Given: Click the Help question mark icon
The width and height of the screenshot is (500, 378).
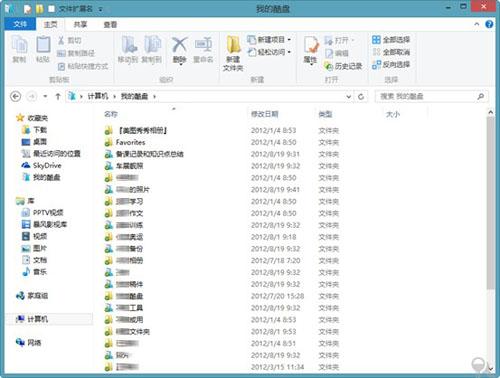Looking at the screenshot, I should click(489, 24).
